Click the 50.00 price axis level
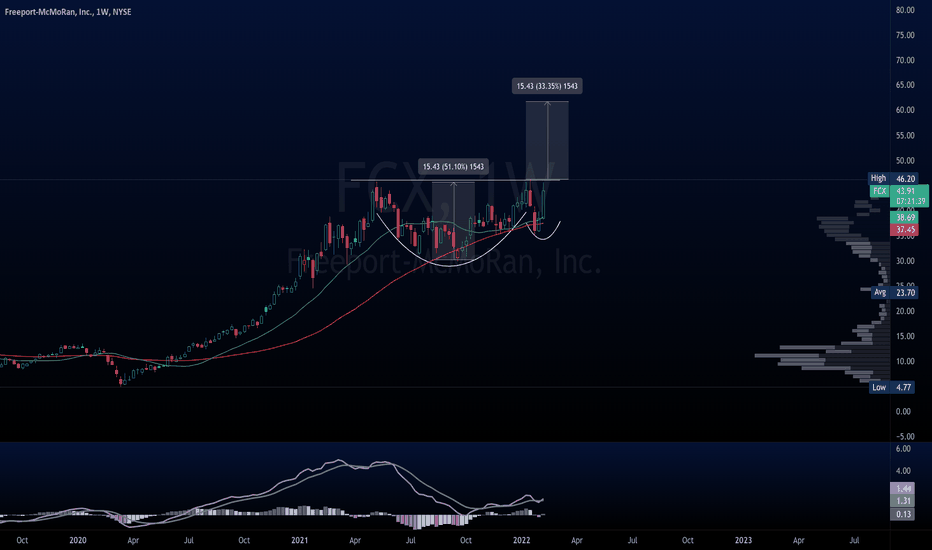 pos(905,161)
